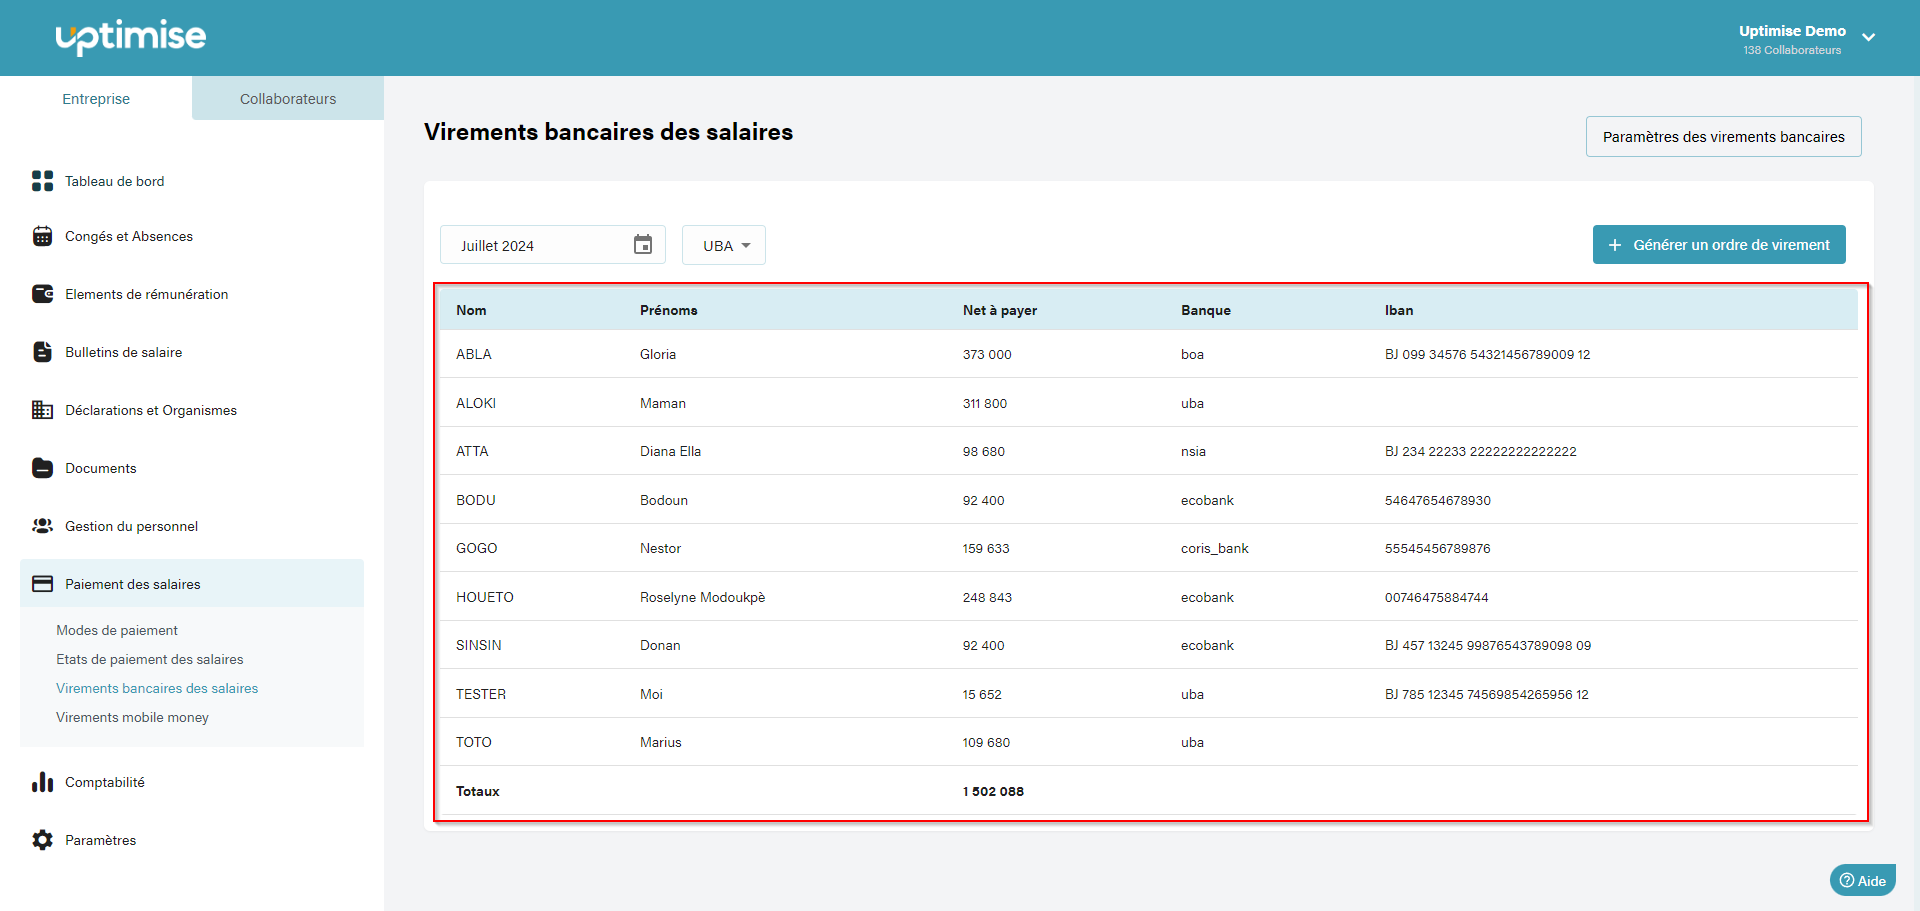The width and height of the screenshot is (1920, 911).
Task: Click the Déclarations et Organismes building icon
Action: 42,410
